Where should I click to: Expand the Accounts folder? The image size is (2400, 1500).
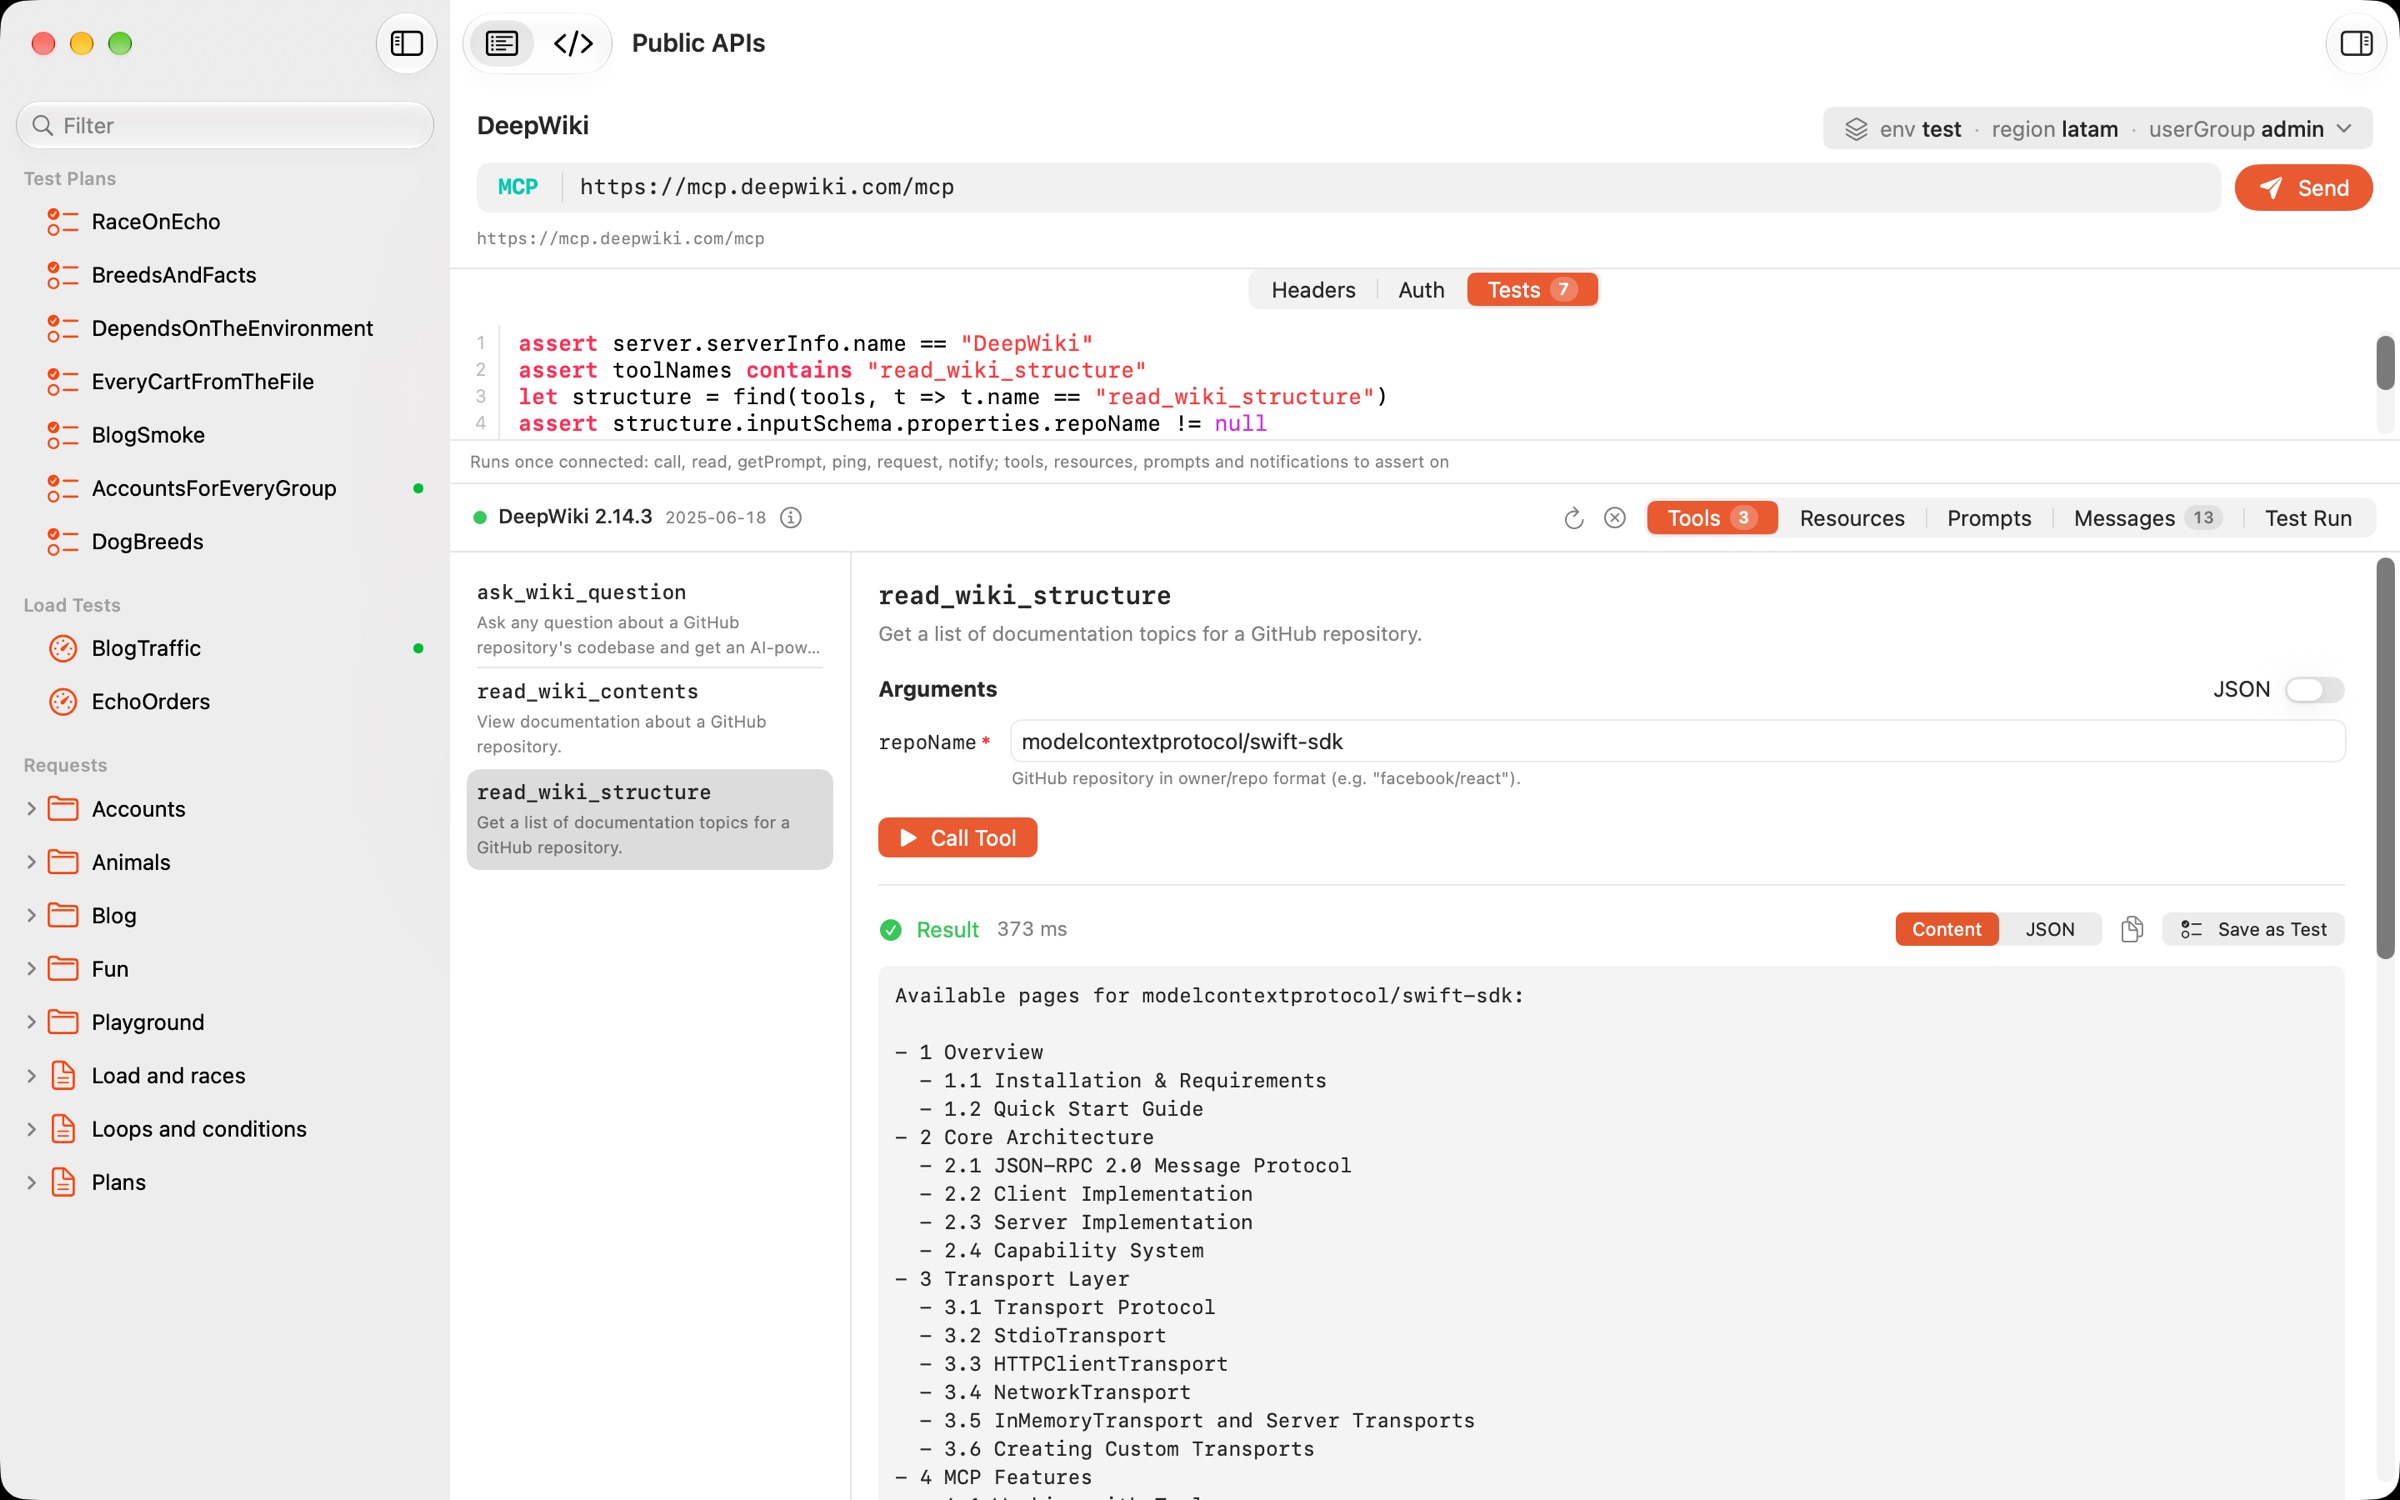pos(31,808)
